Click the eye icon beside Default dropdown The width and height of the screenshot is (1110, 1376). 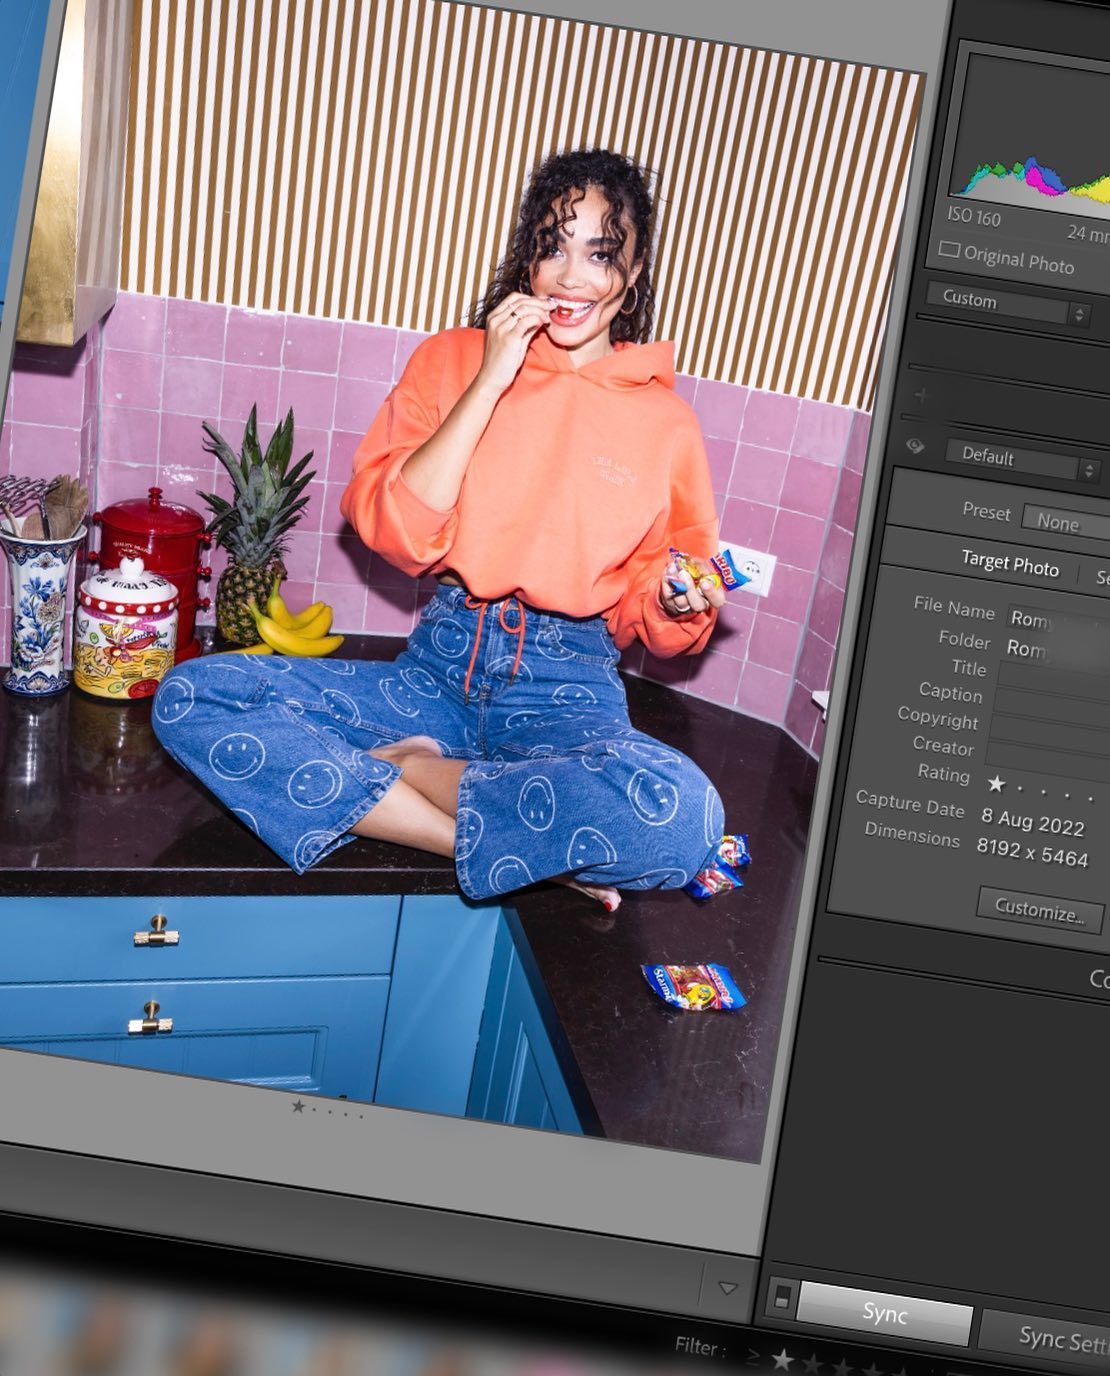[915, 446]
